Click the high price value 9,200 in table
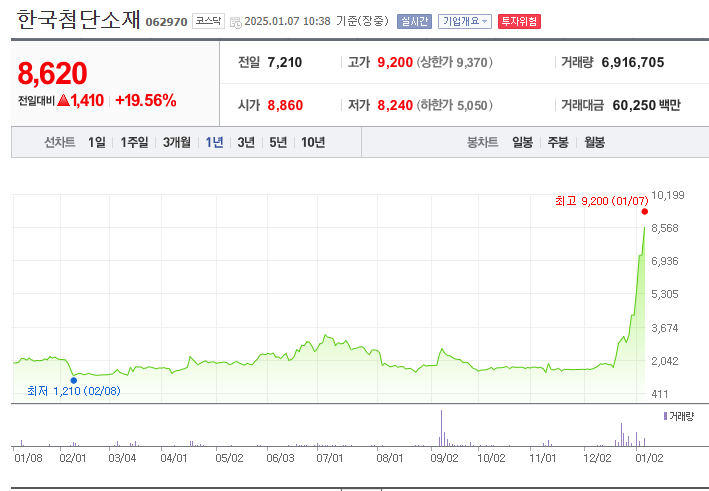This screenshot has width=709, height=491. tap(395, 62)
